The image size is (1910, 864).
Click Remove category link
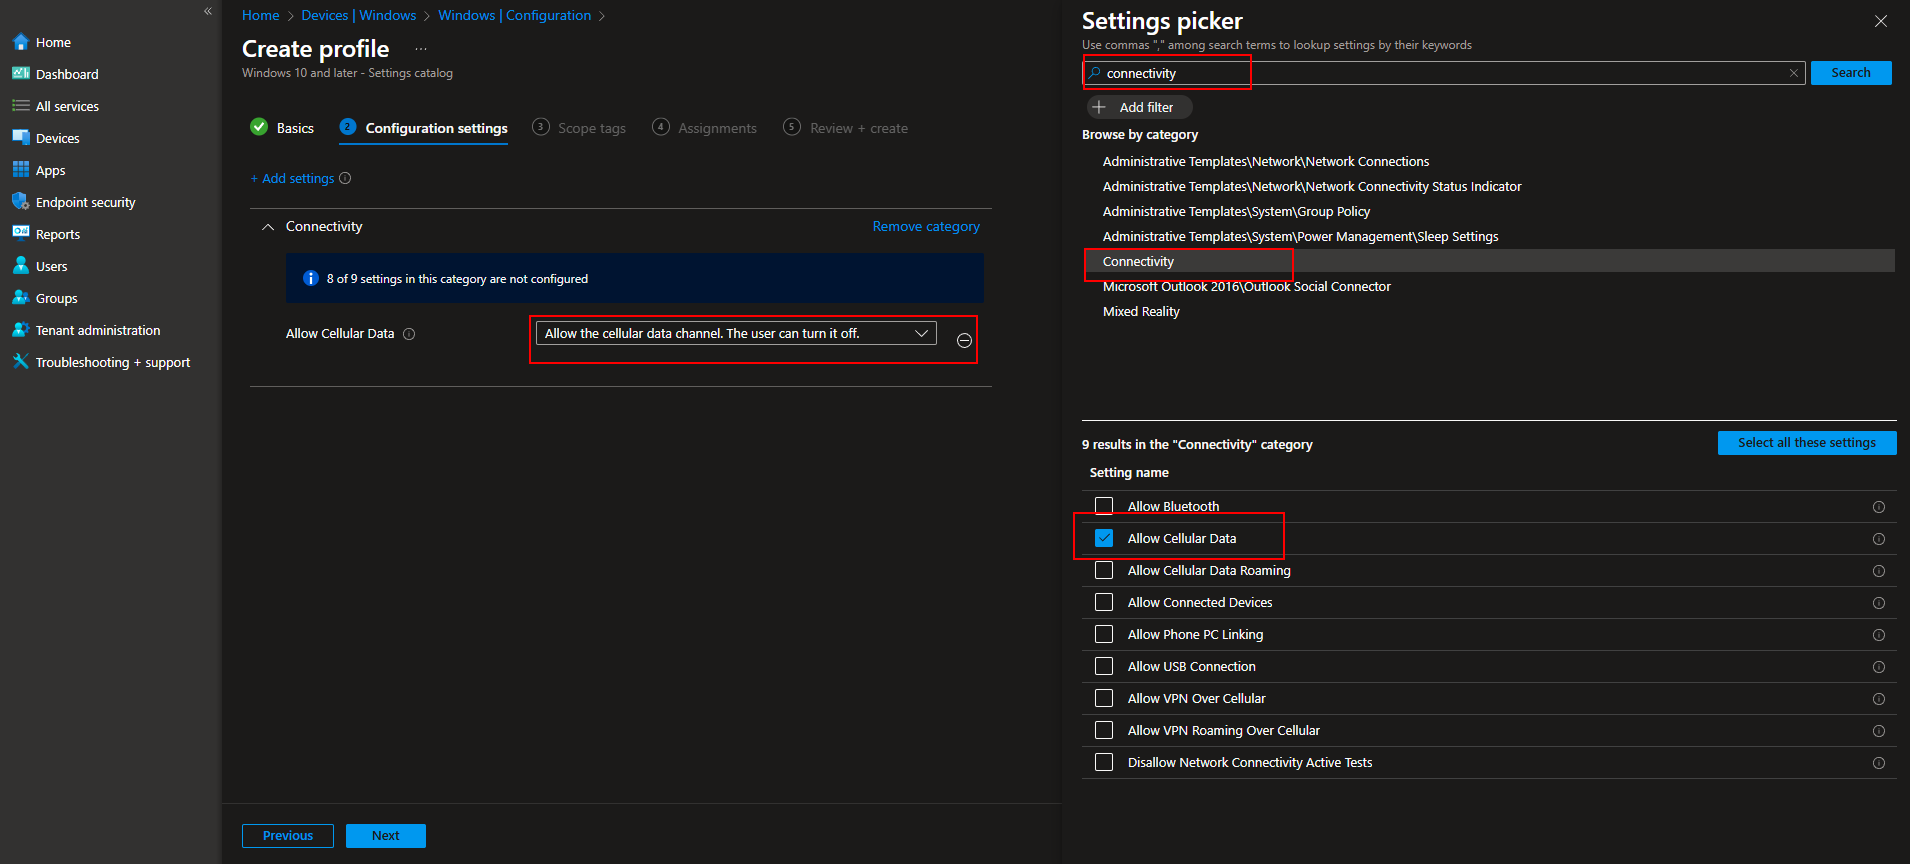[926, 226]
